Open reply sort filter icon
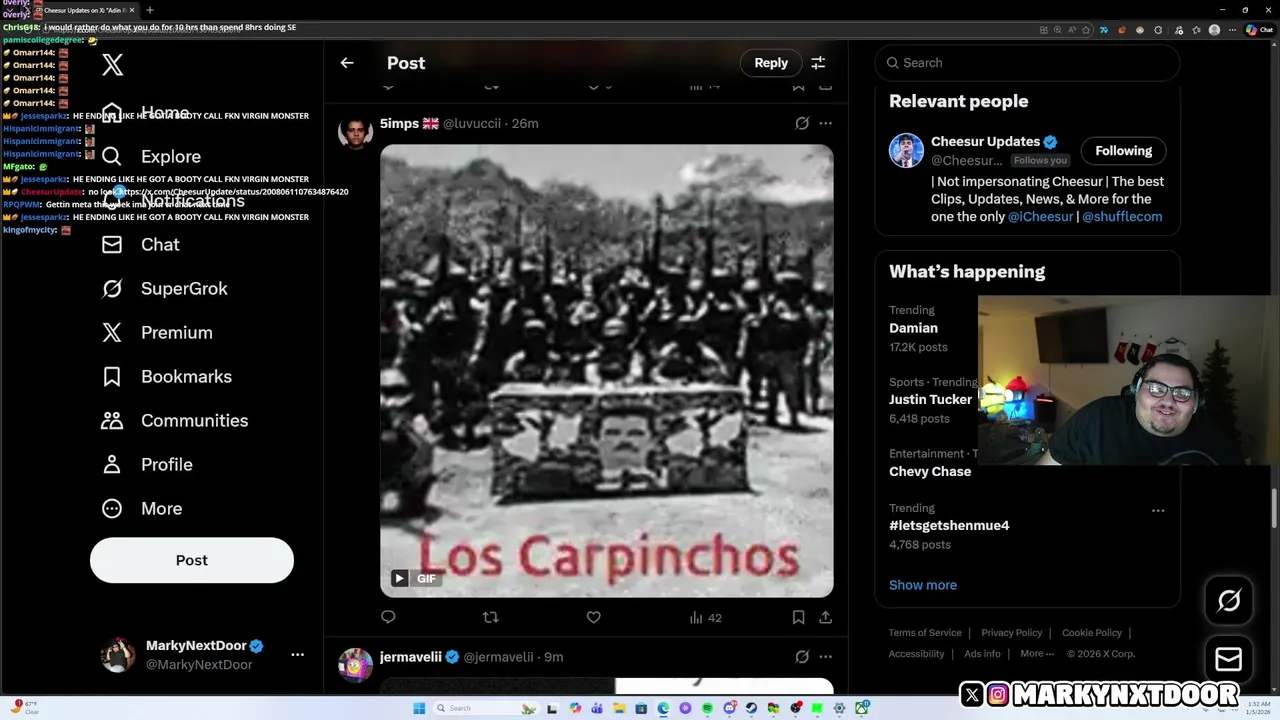 click(818, 62)
